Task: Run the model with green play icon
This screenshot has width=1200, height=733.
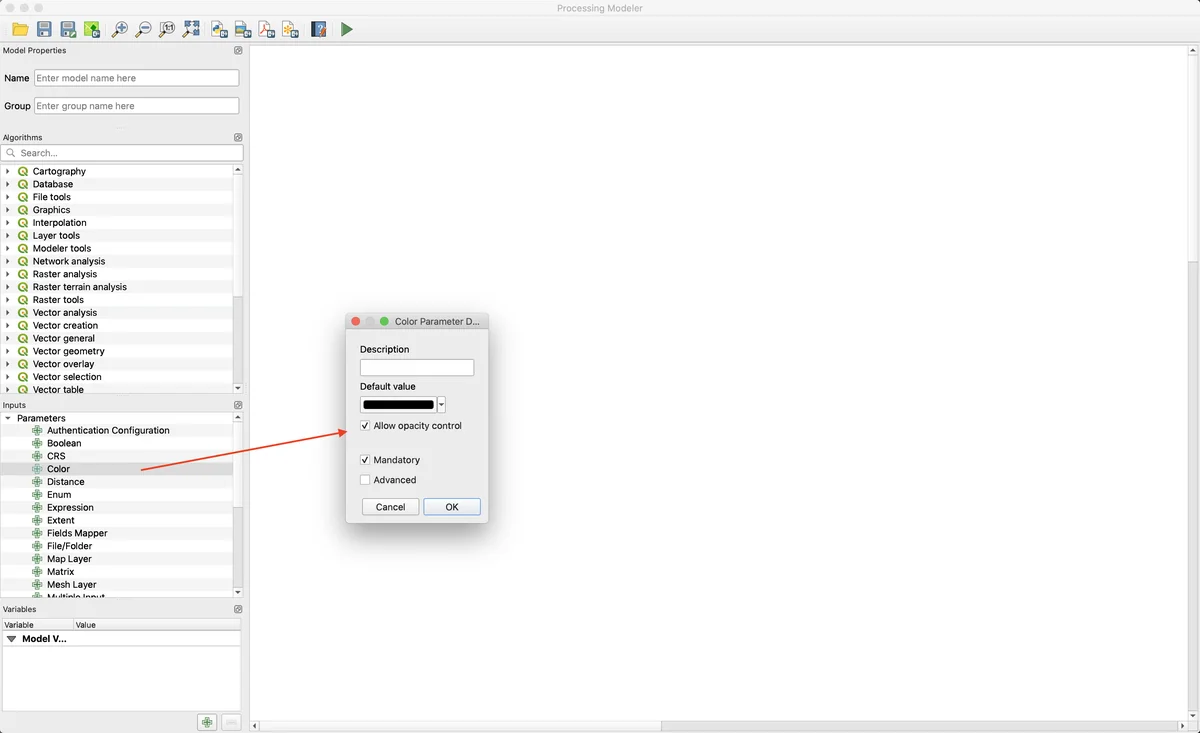Action: point(346,30)
